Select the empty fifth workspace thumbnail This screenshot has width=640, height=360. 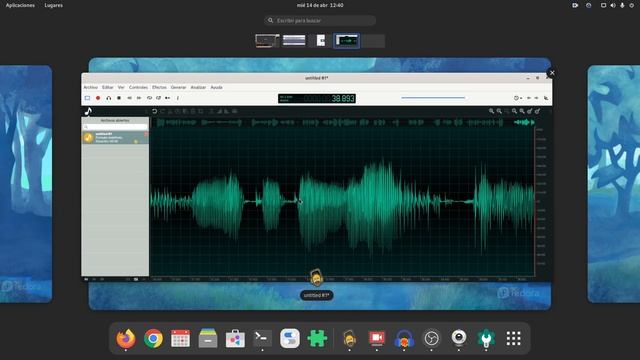click(373, 41)
